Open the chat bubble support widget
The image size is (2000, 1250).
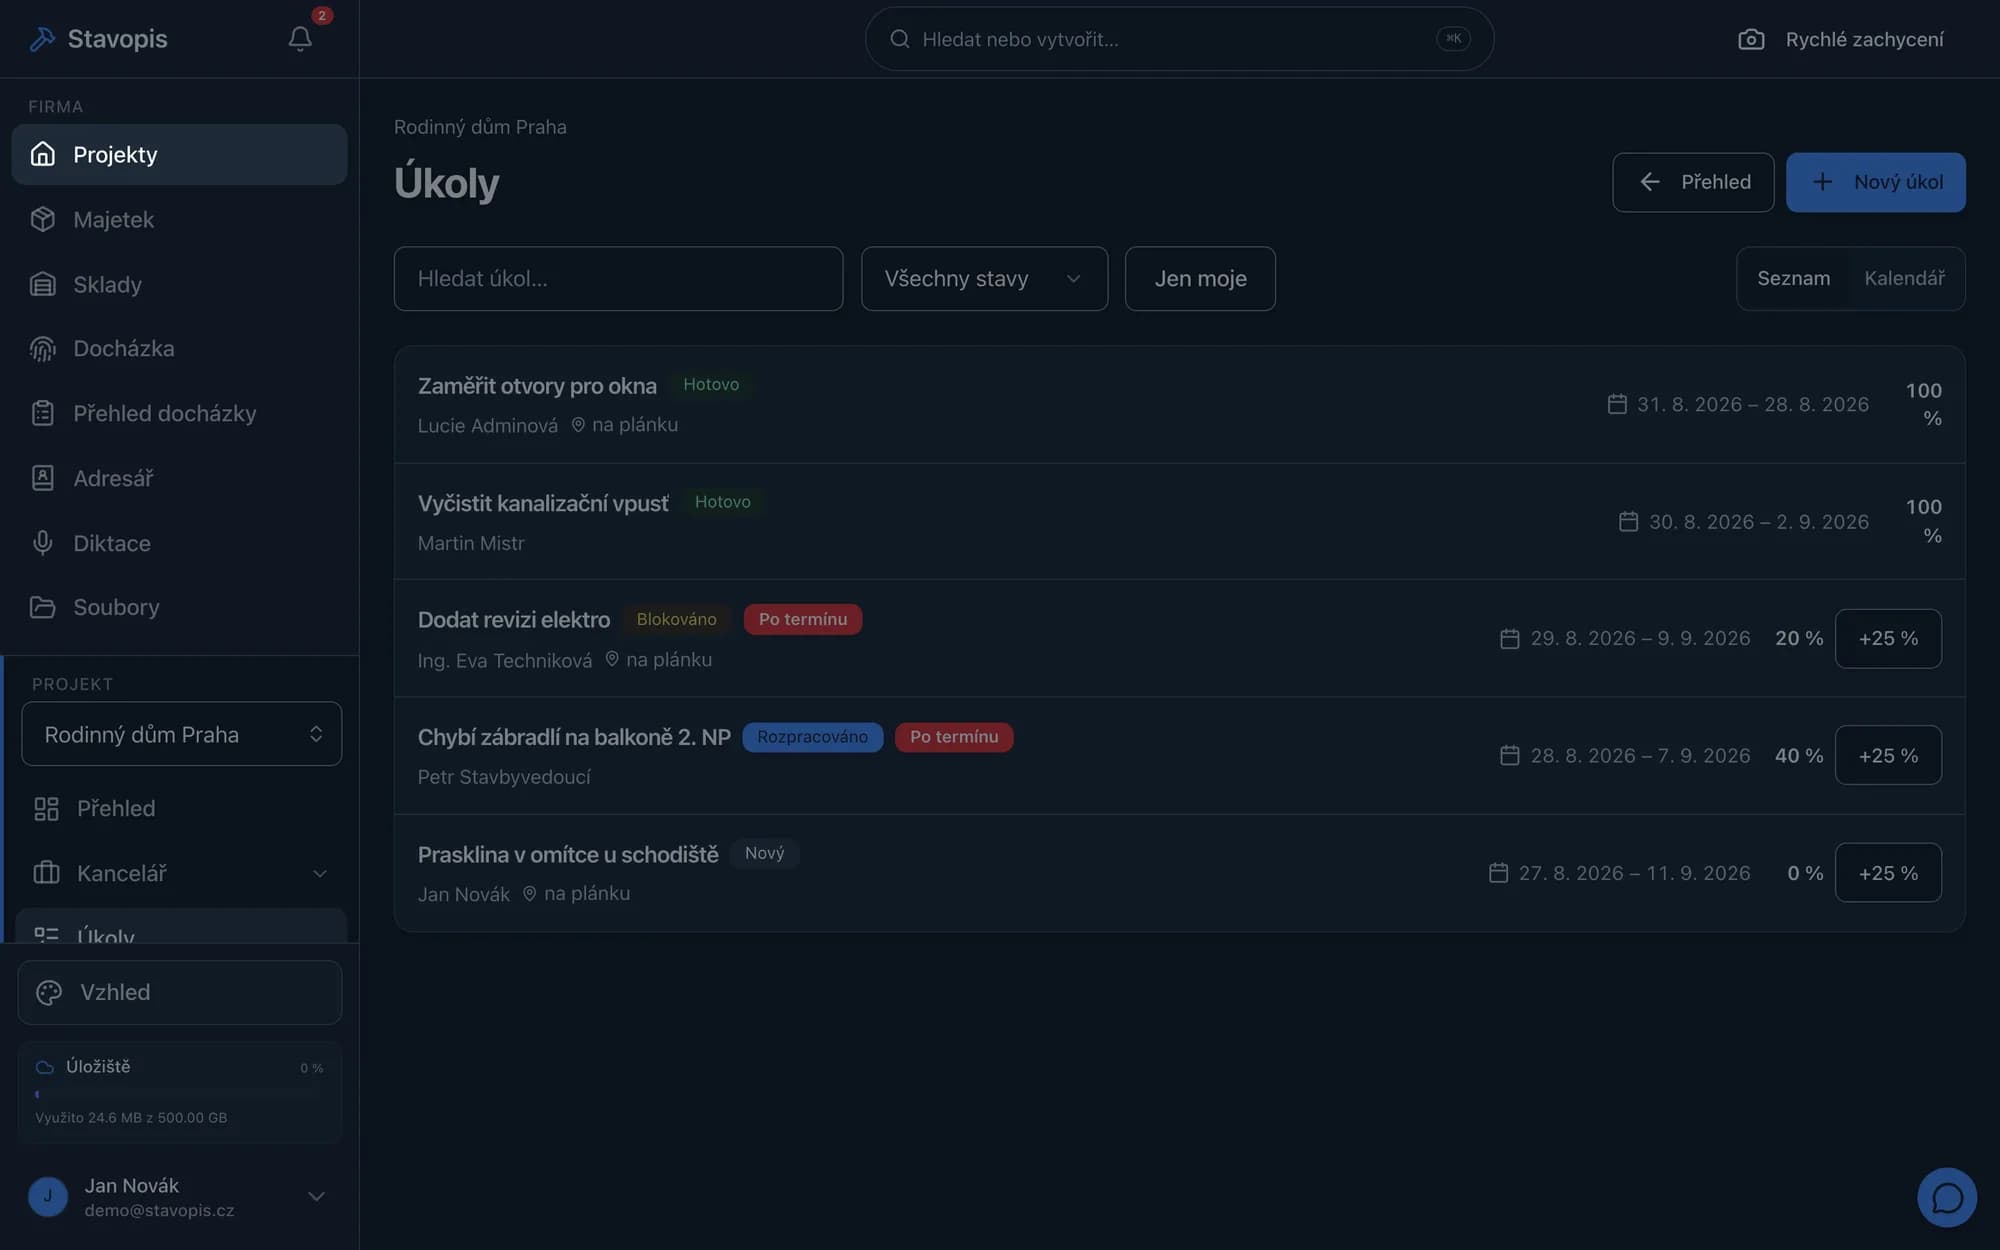tap(1946, 1197)
